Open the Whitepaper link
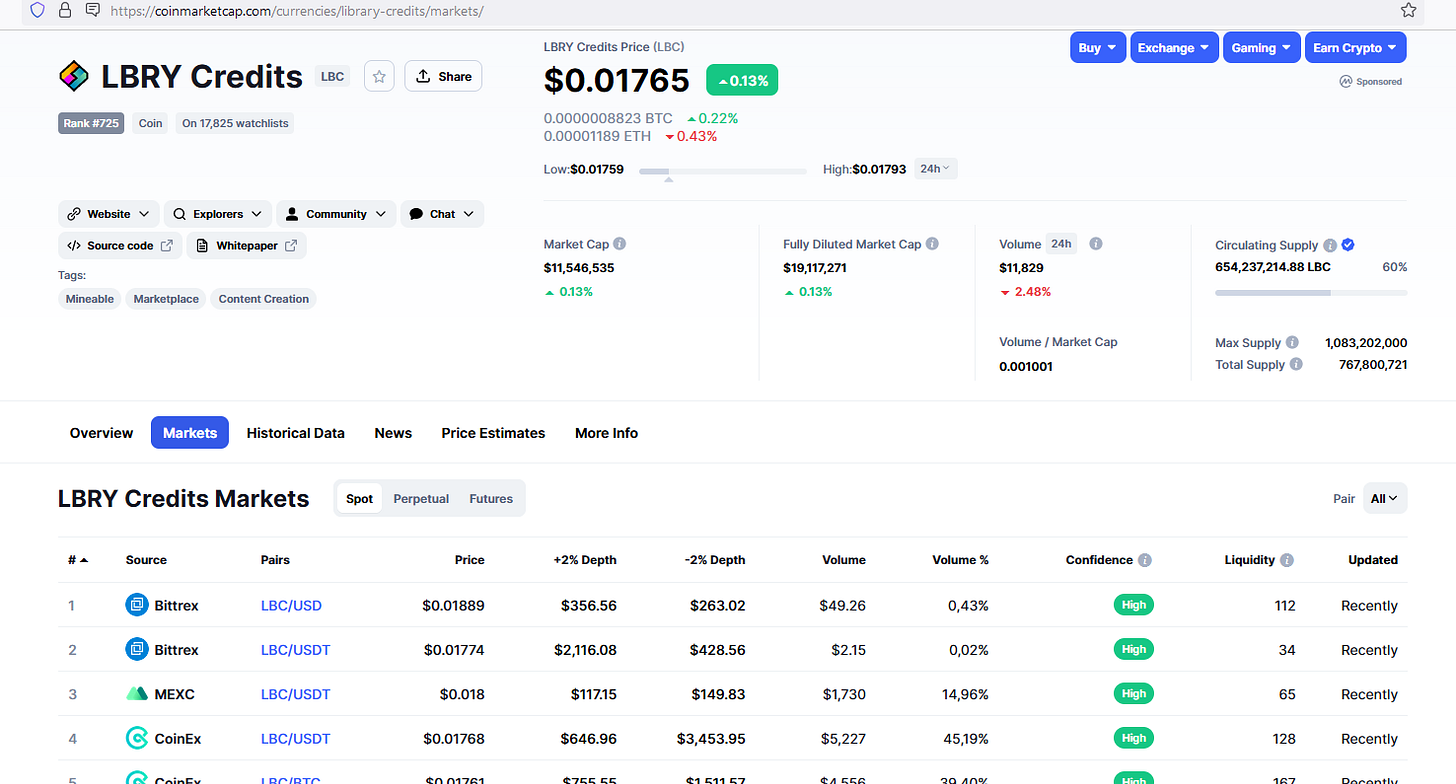1456x784 pixels. click(x=246, y=245)
